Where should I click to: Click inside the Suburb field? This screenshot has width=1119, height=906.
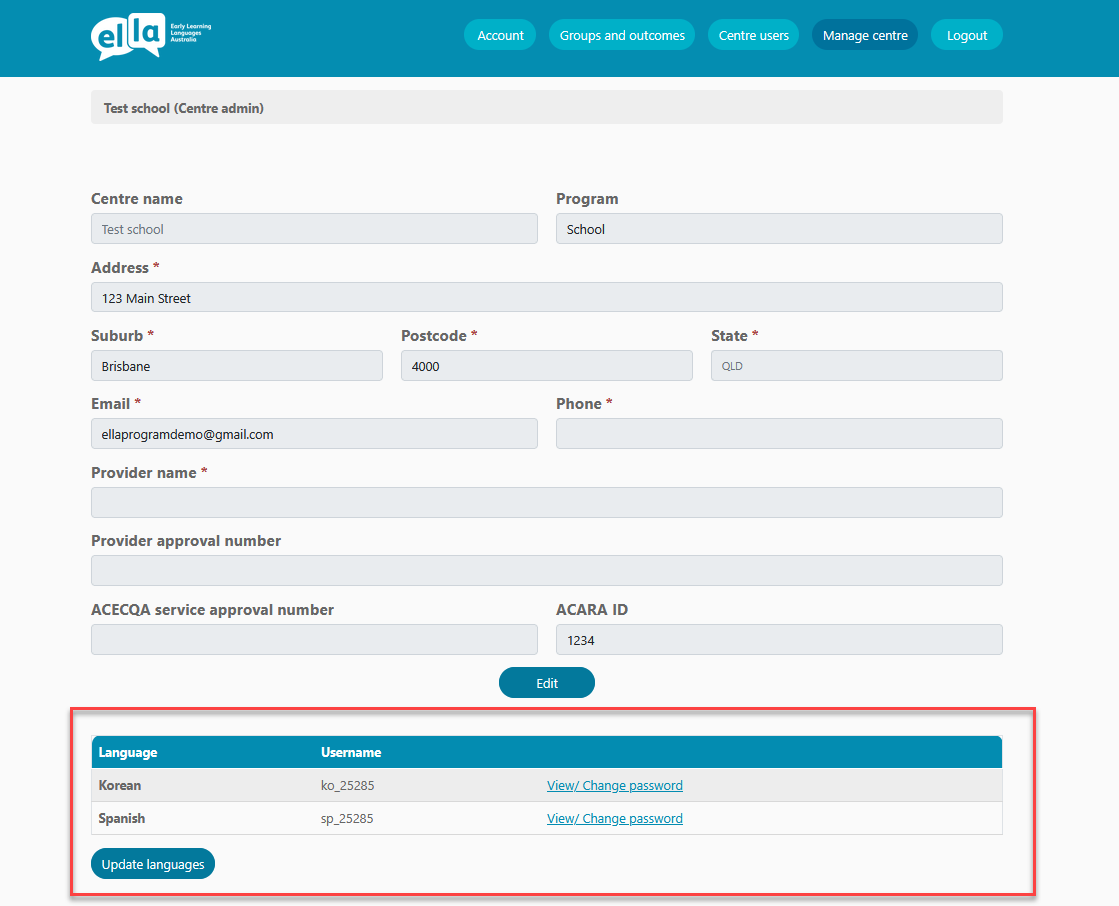[x=236, y=365]
